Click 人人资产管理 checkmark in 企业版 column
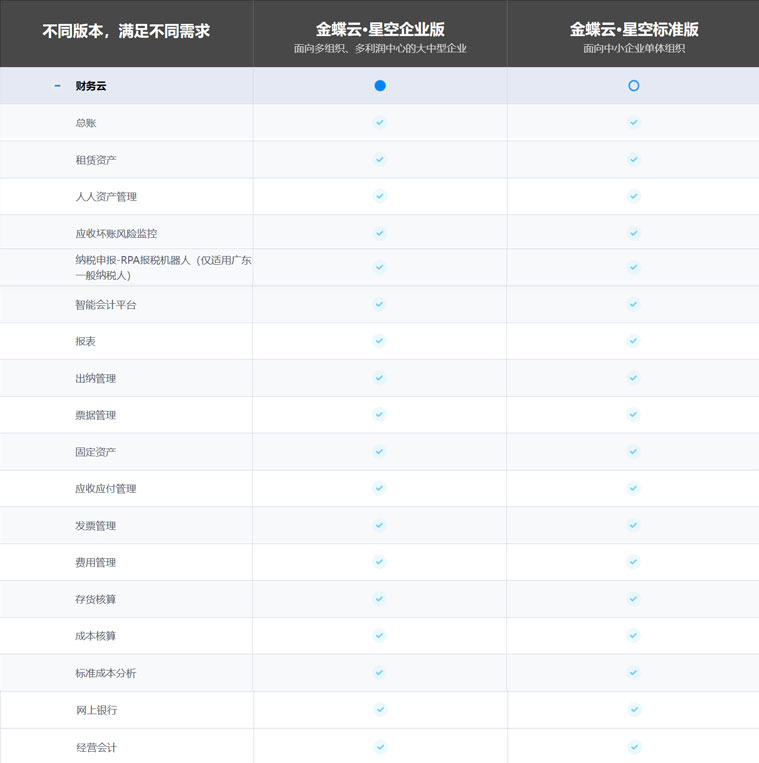 (x=380, y=196)
